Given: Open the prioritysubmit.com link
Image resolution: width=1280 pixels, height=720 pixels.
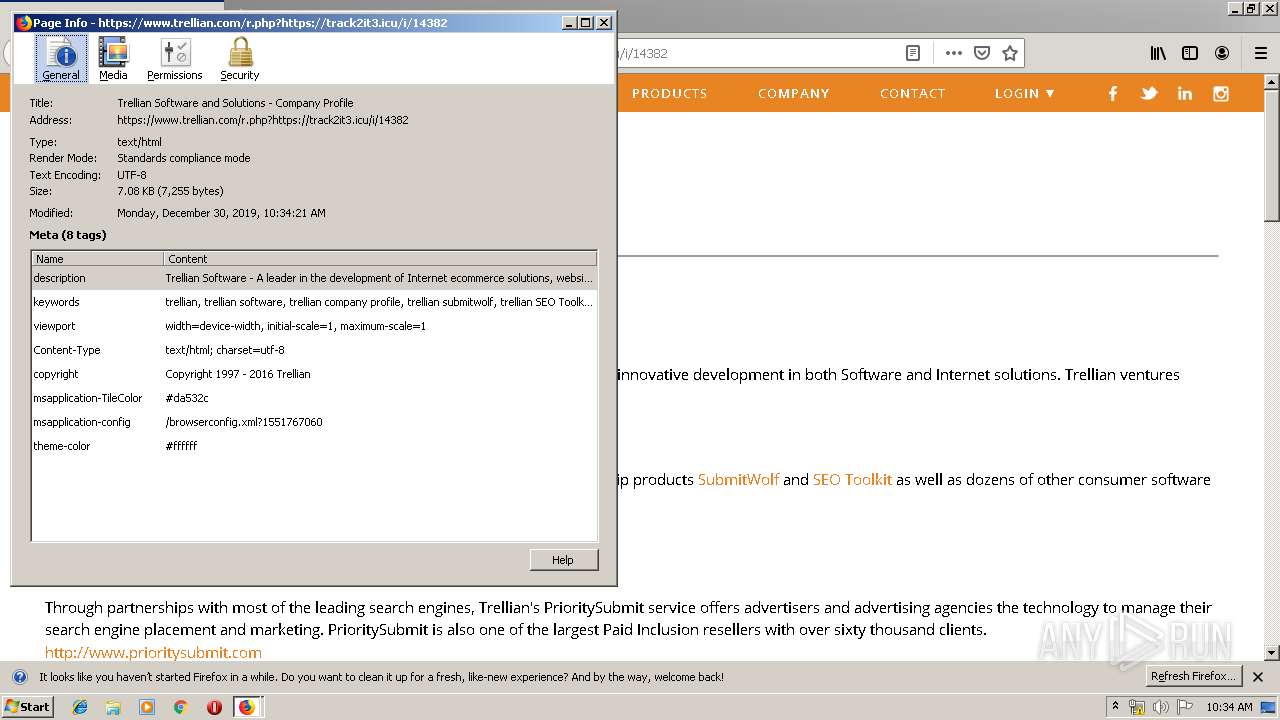Looking at the screenshot, I should coord(153,653).
